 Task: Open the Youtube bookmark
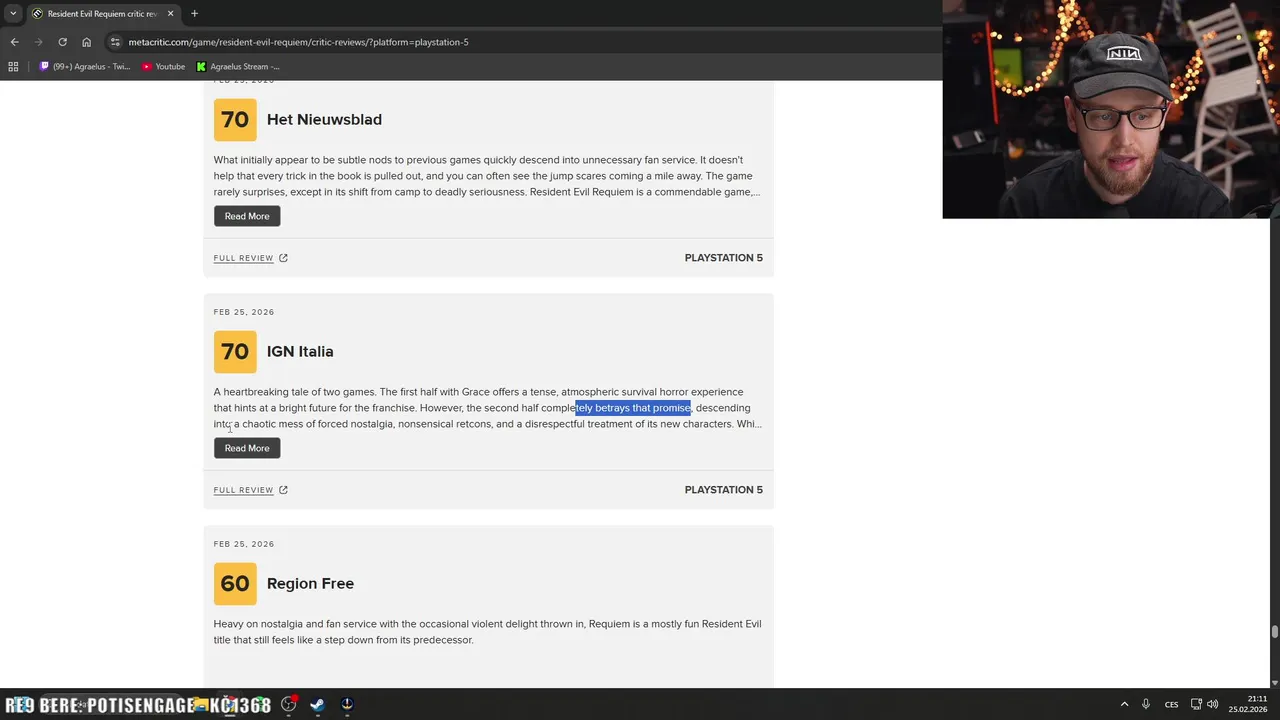click(x=163, y=67)
